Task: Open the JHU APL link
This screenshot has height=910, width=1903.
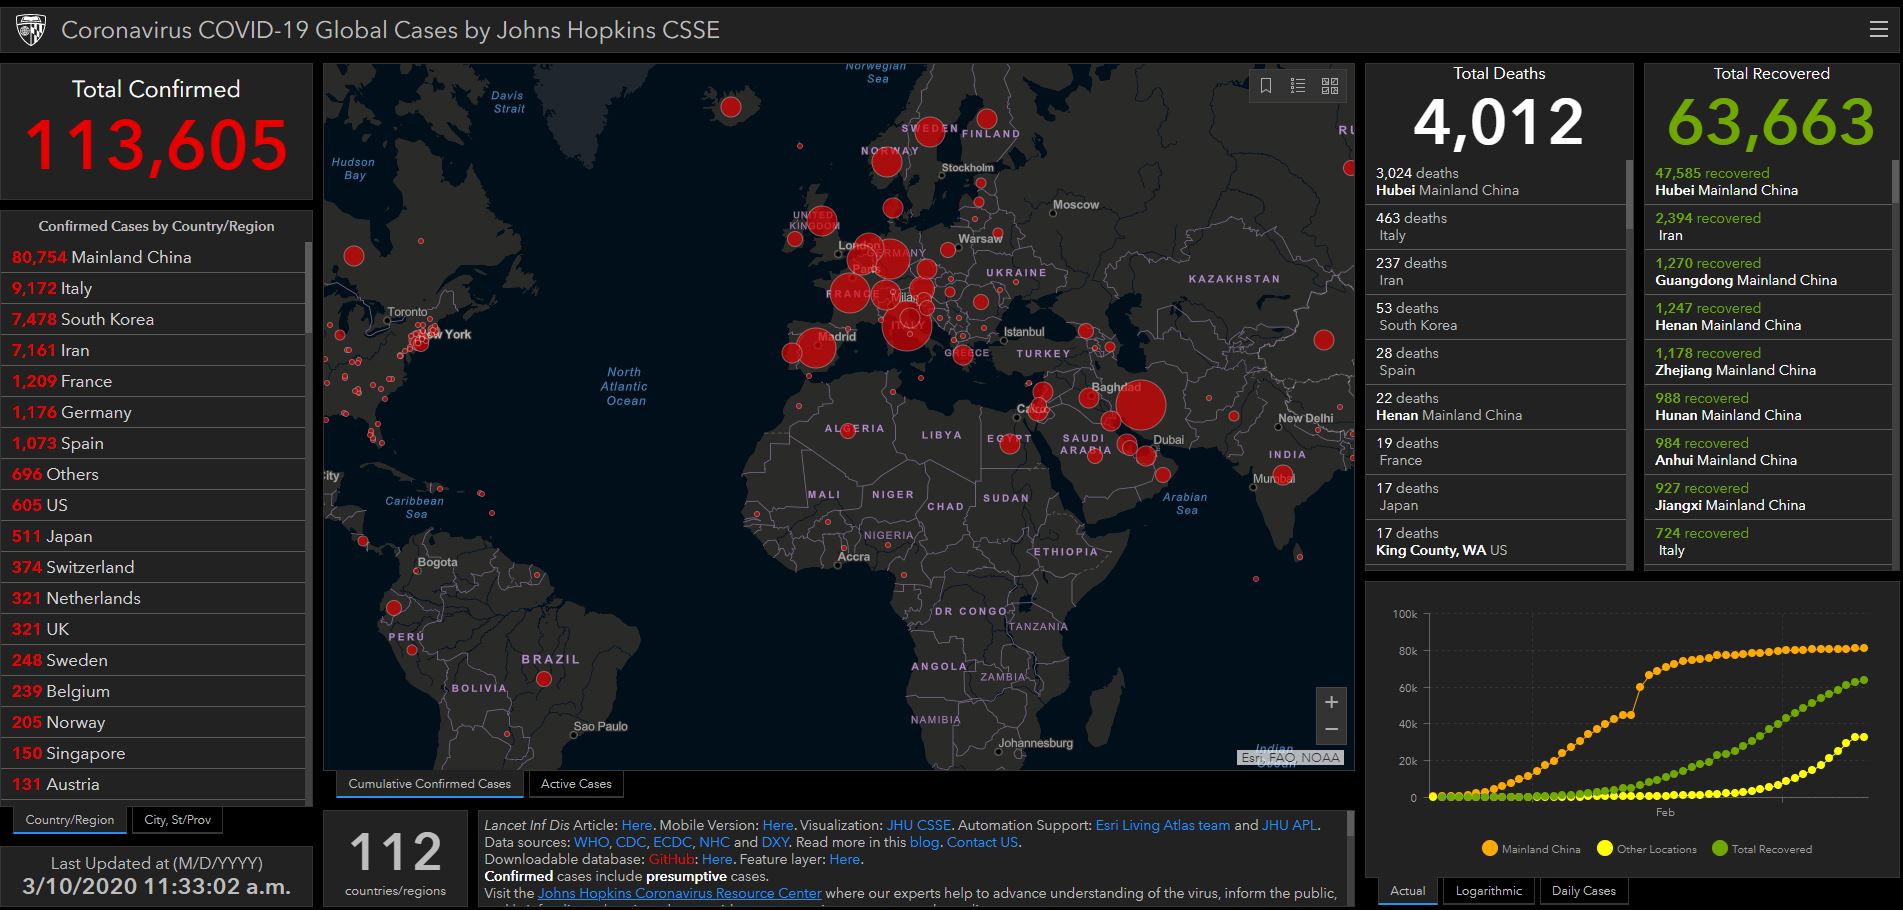Action: pos(1290,826)
